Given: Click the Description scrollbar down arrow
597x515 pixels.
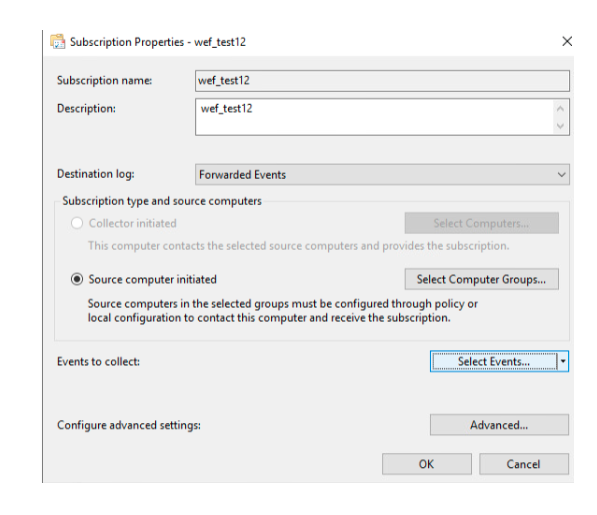Looking at the screenshot, I should (x=560, y=126).
